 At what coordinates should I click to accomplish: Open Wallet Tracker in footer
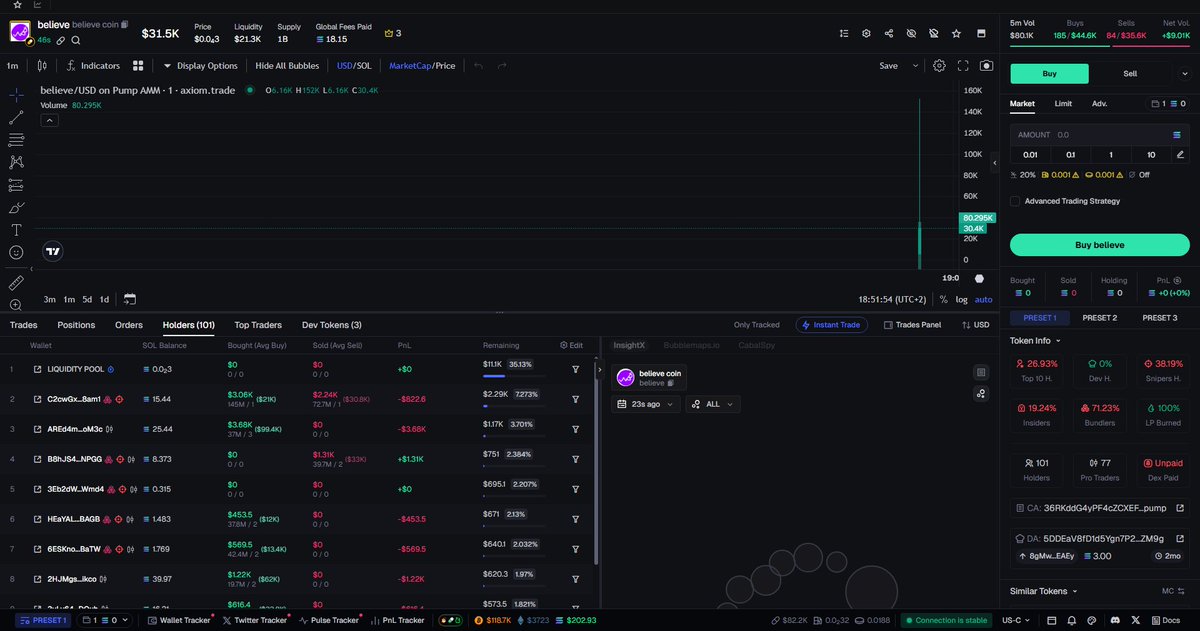180,620
